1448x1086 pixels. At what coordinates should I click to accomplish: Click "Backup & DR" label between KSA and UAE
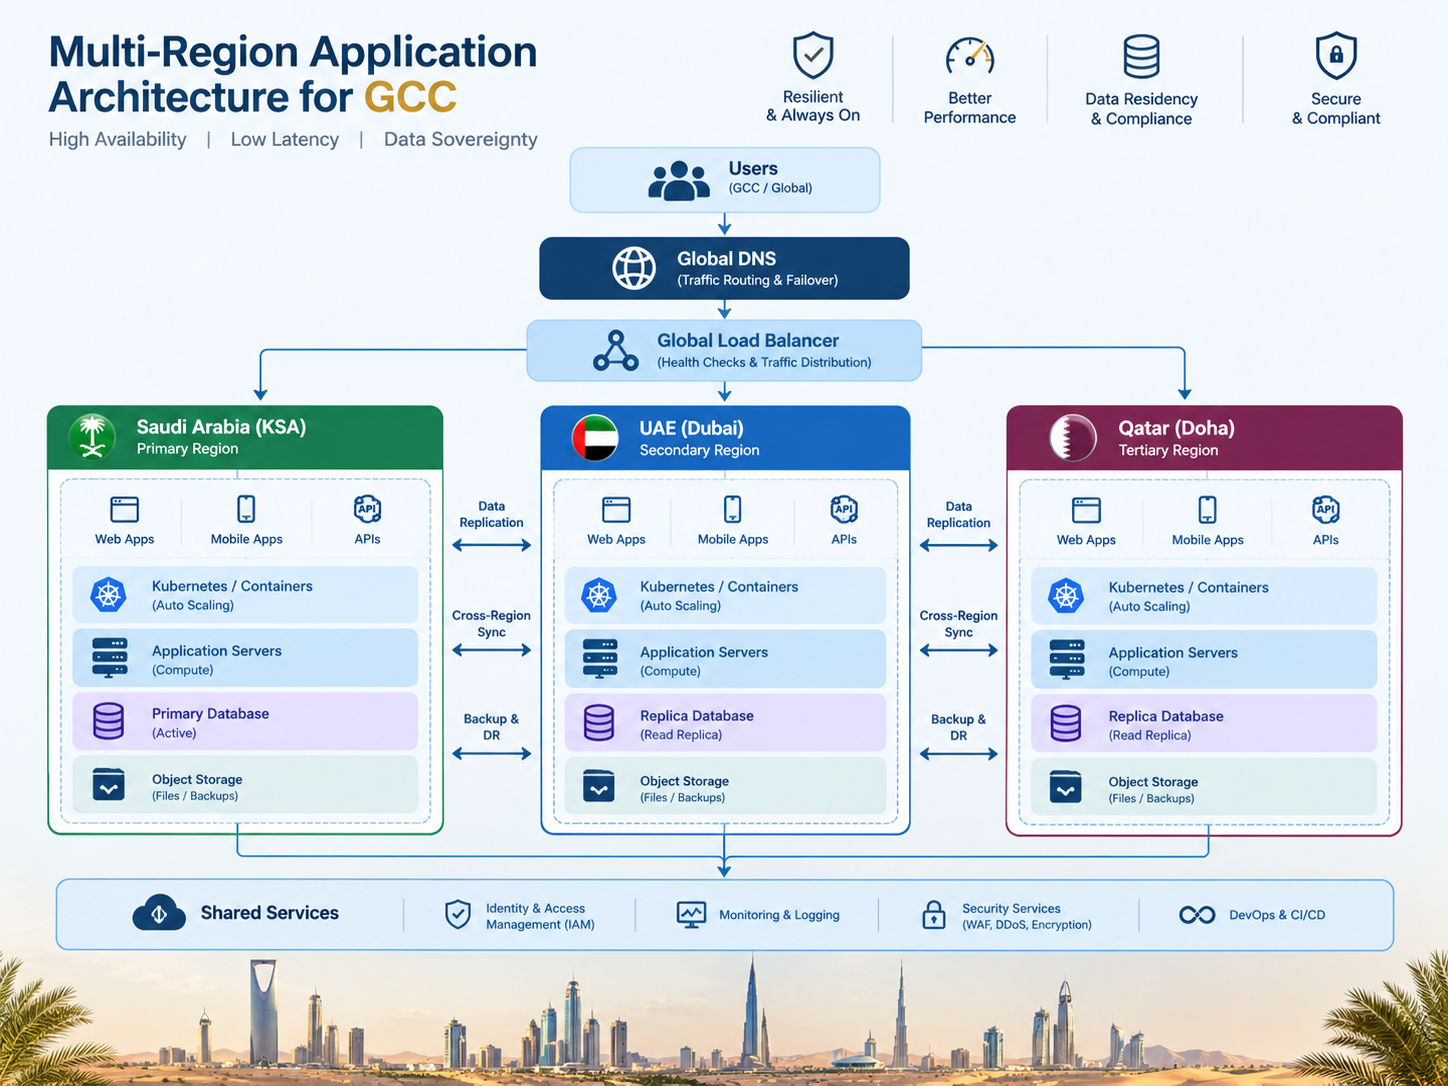491,727
